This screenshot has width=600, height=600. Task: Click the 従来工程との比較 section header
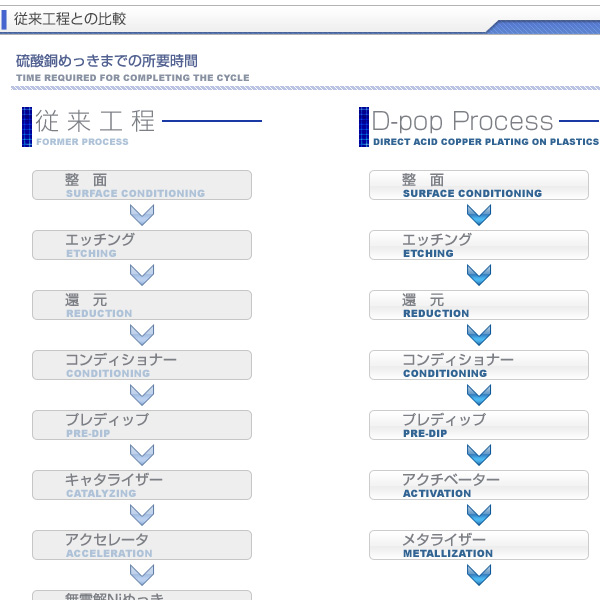click(x=70, y=19)
